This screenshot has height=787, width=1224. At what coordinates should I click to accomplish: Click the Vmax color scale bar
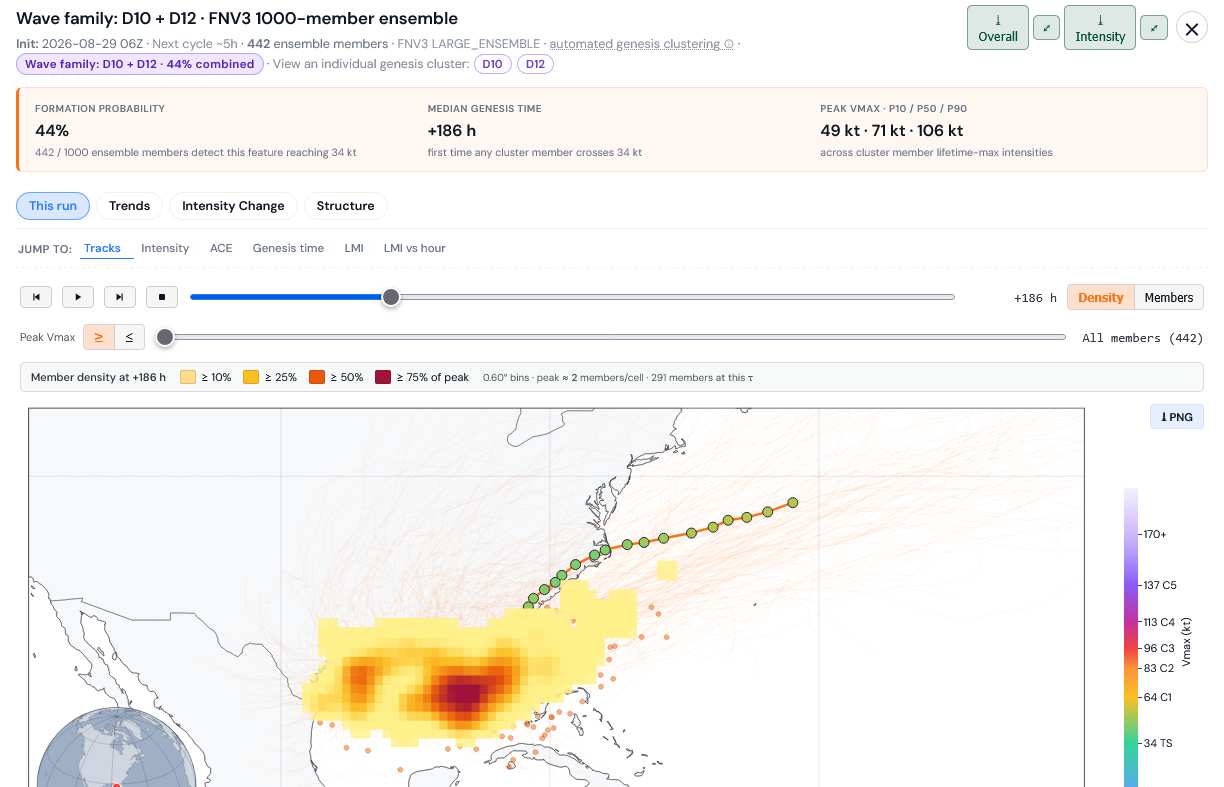(x=1131, y=637)
